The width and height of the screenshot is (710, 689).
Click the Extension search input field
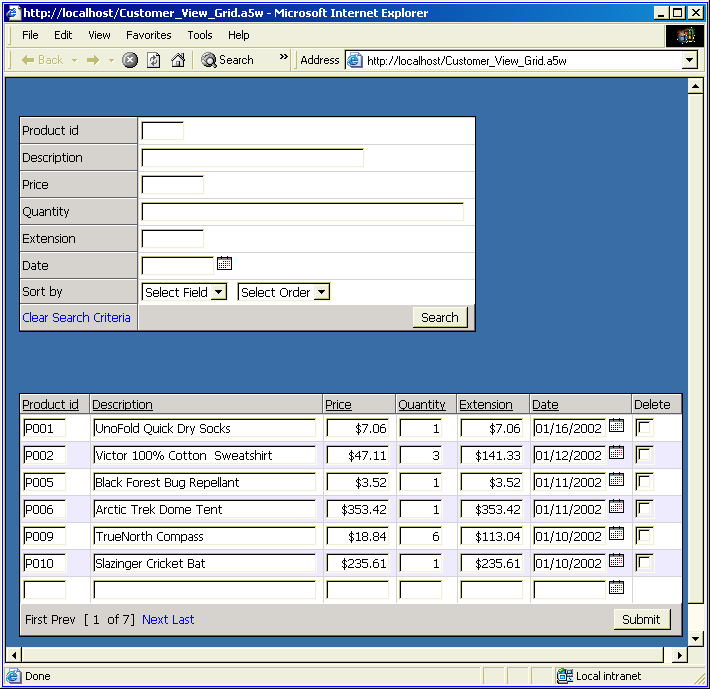click(173, 239)
